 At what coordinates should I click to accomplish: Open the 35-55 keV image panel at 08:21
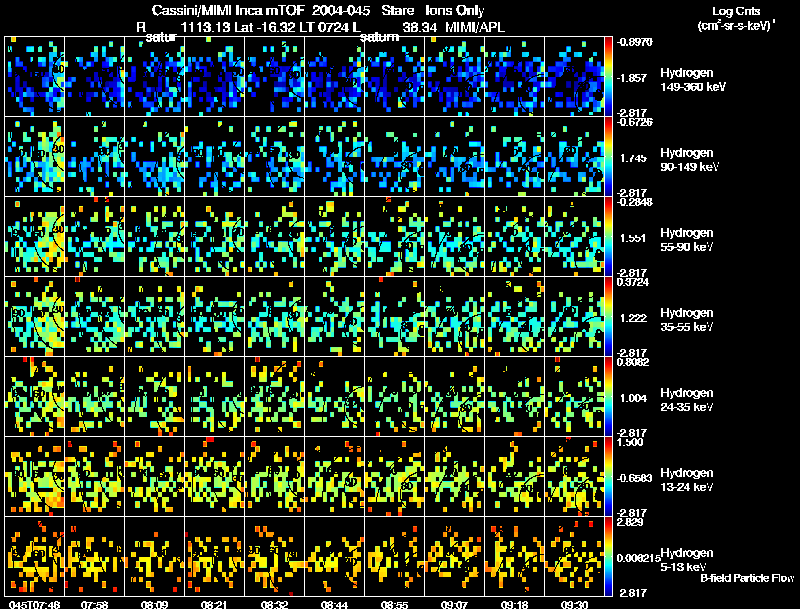(x=214, y=317)
